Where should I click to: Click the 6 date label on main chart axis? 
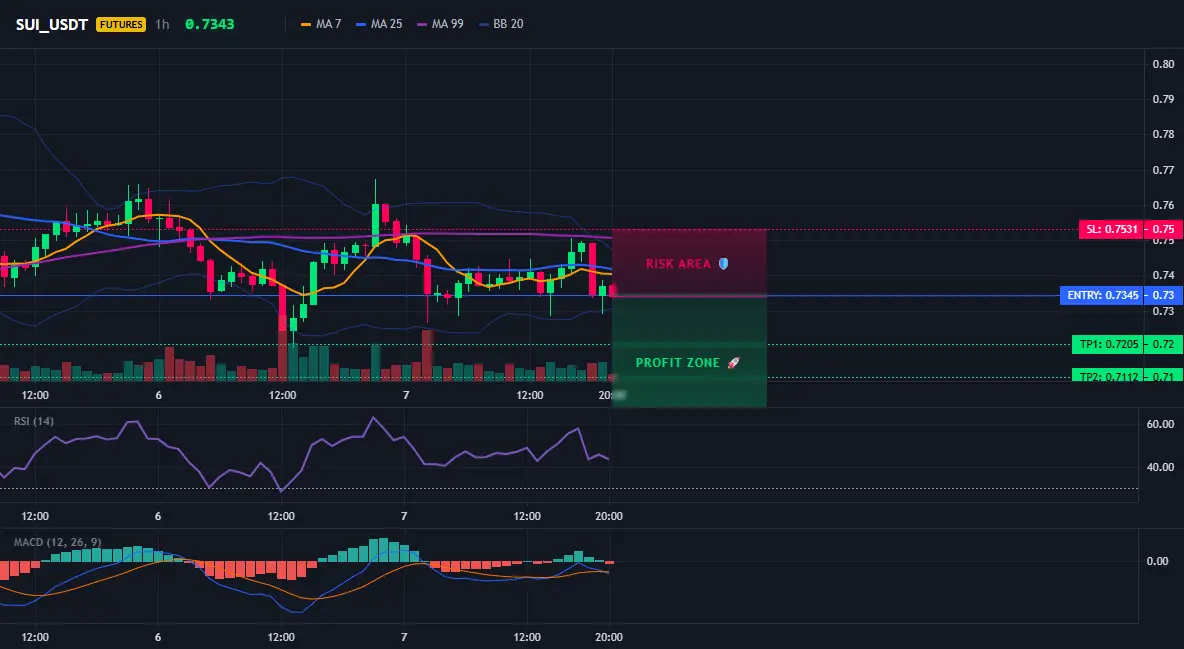click(x=159, y=395)
